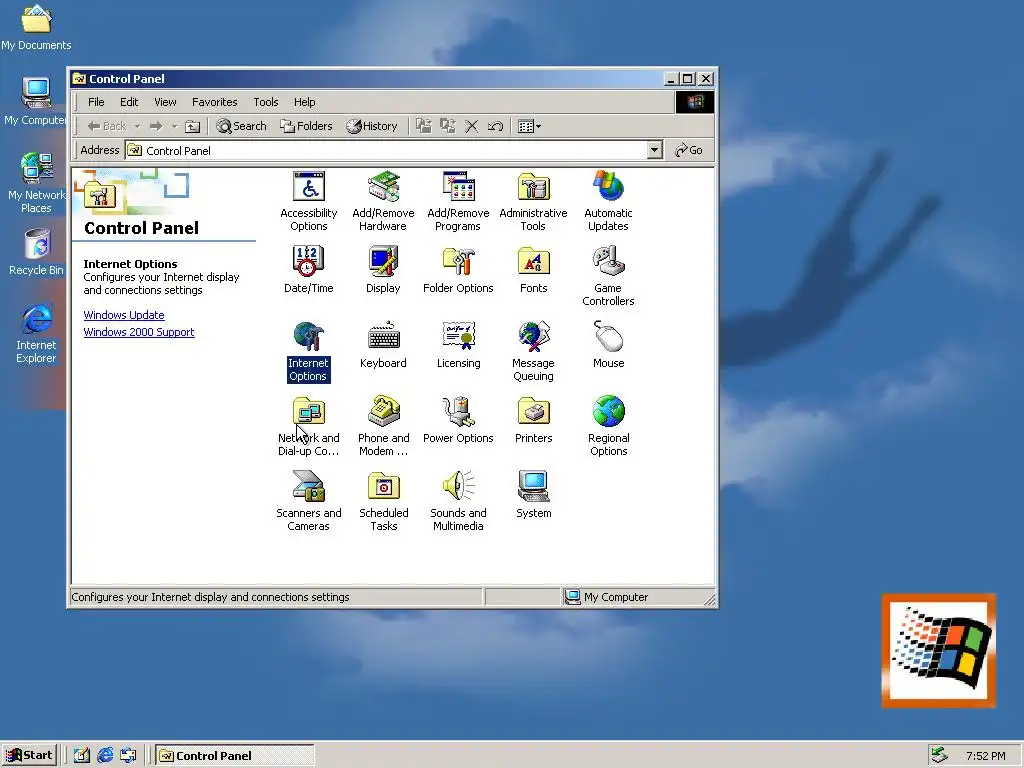This screenshot has height=768, width=1024.
Task: Select Internet Explorer desktop icon
Action: click(36, 333)
